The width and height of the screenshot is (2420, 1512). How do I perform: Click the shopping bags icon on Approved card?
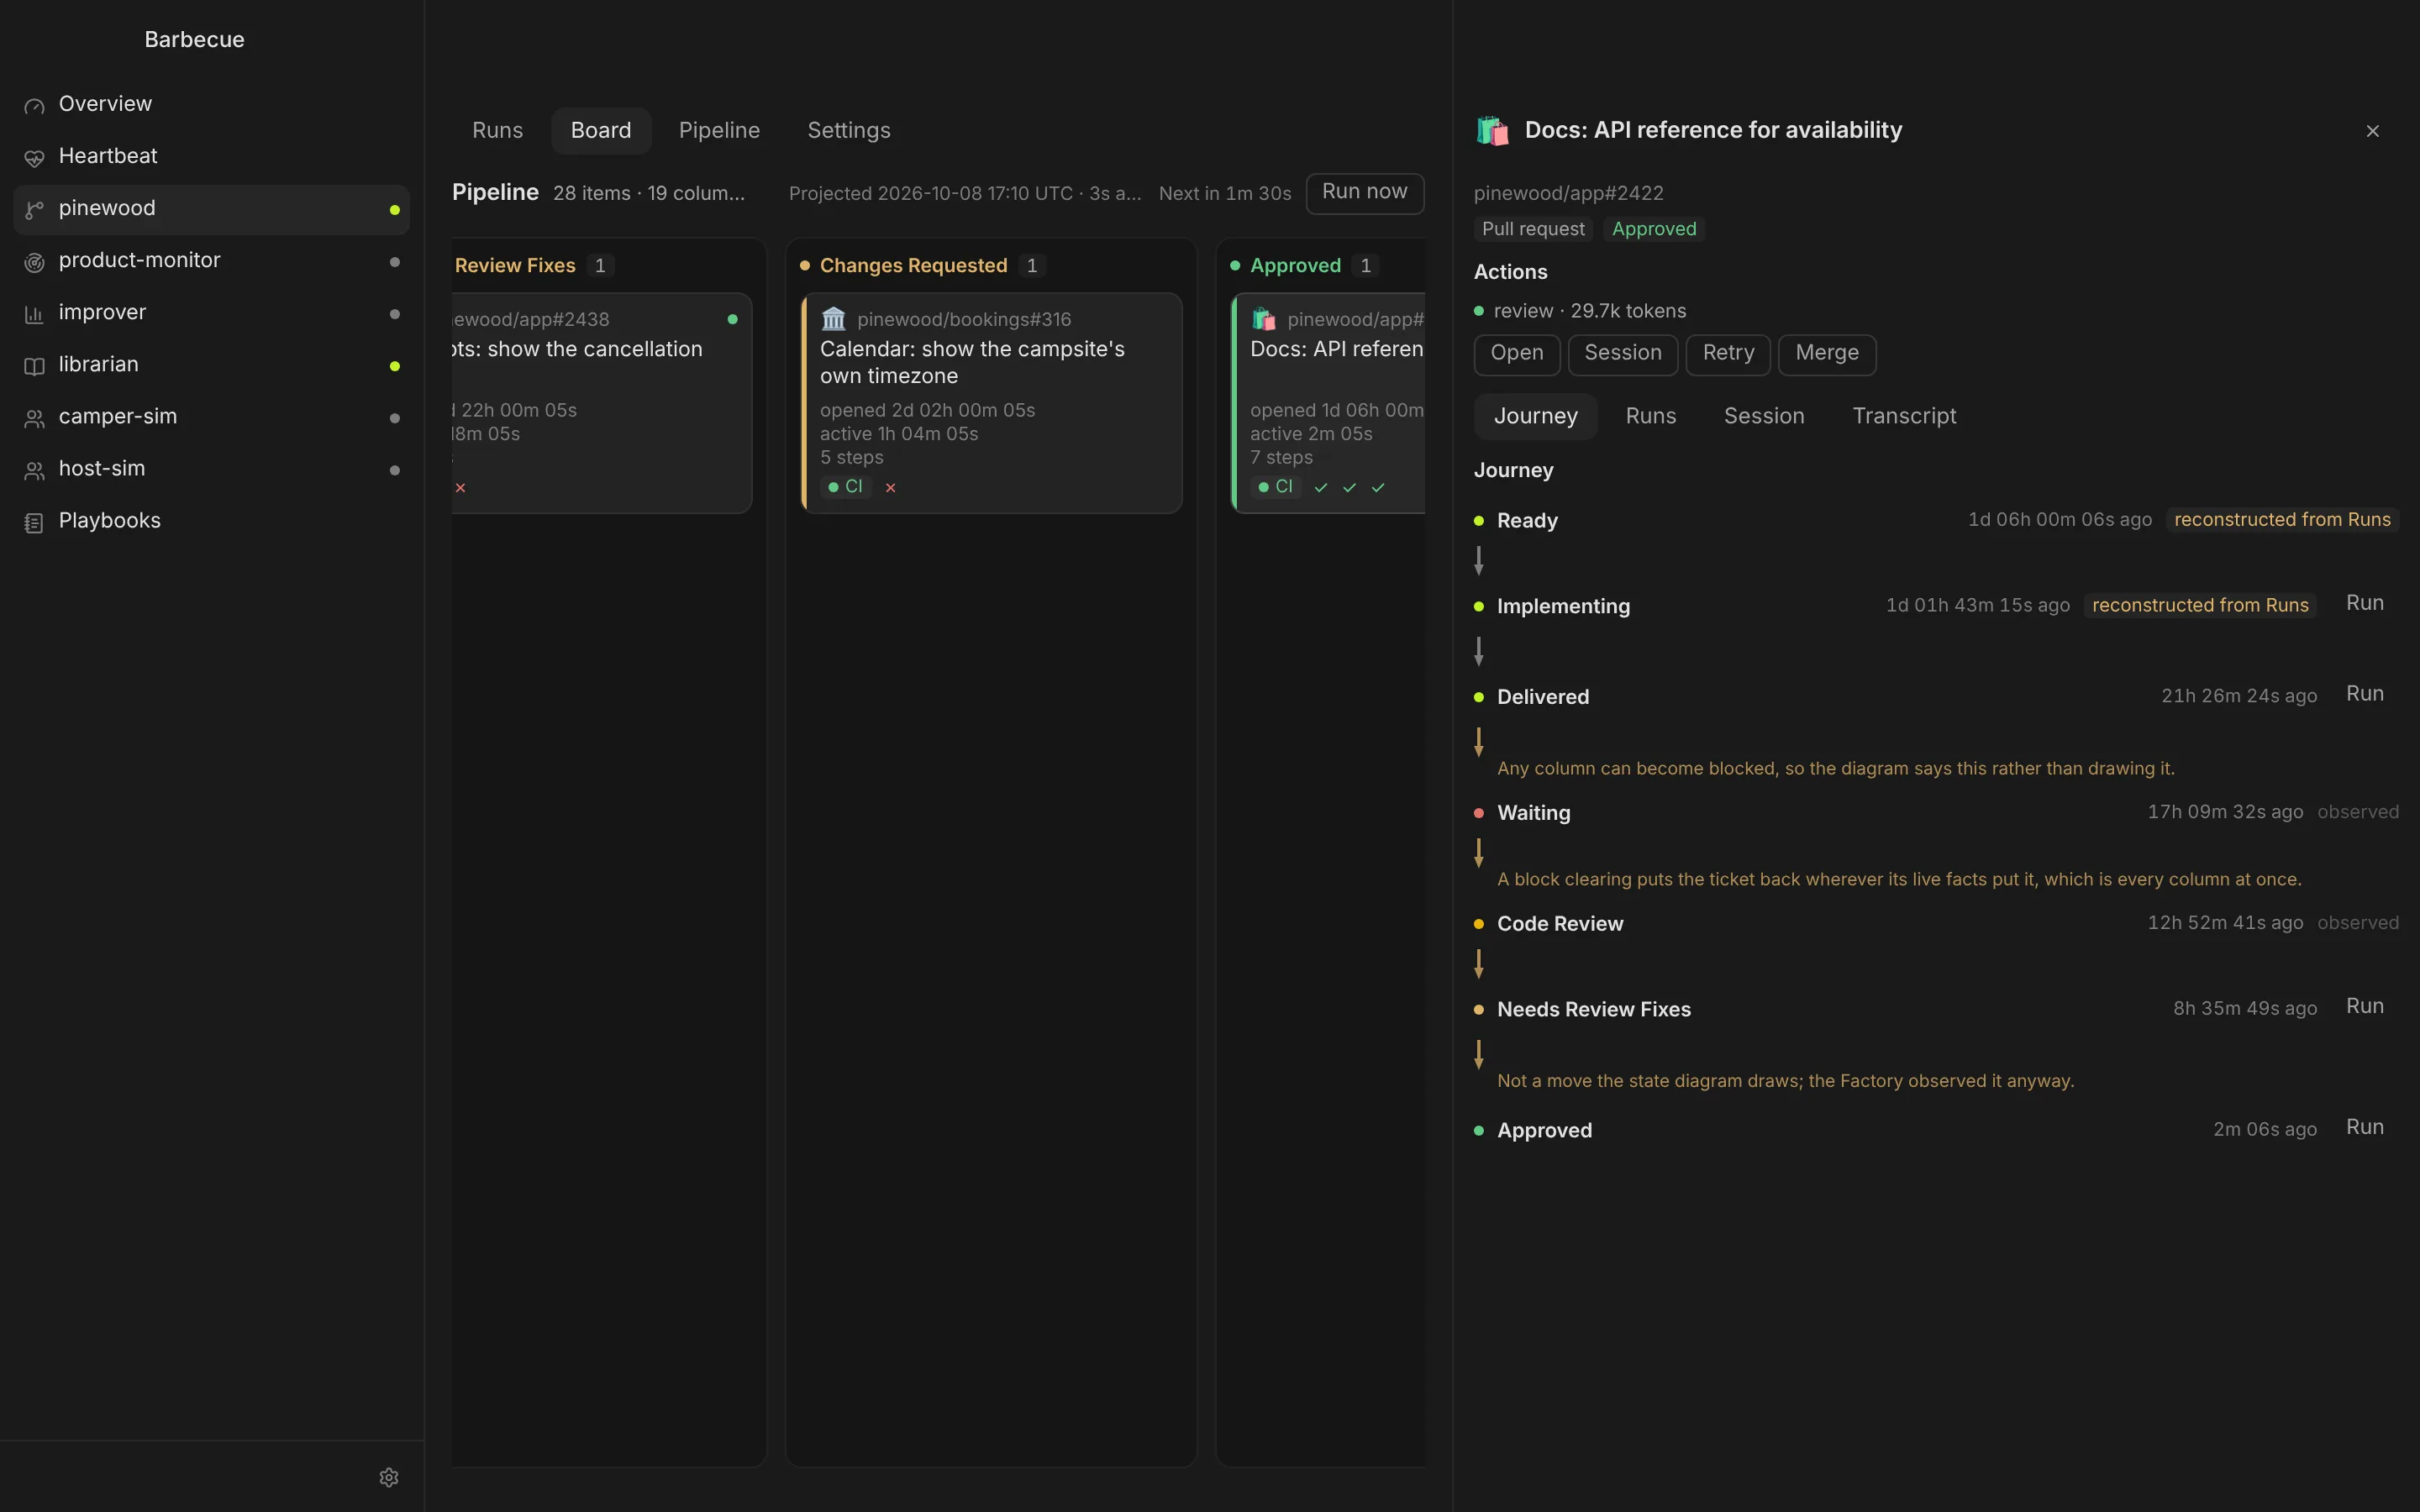(x=1264, y=319)
